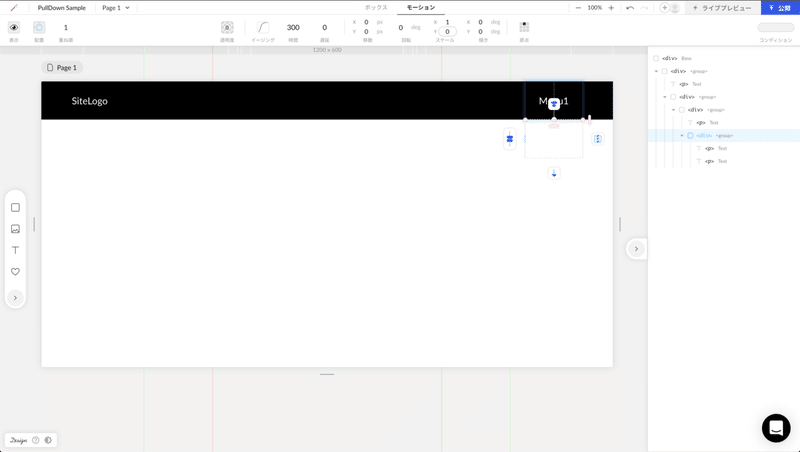The image size is (800, 452).
Task: Click the column layout icon right of selection
Action: coord(598,139)
